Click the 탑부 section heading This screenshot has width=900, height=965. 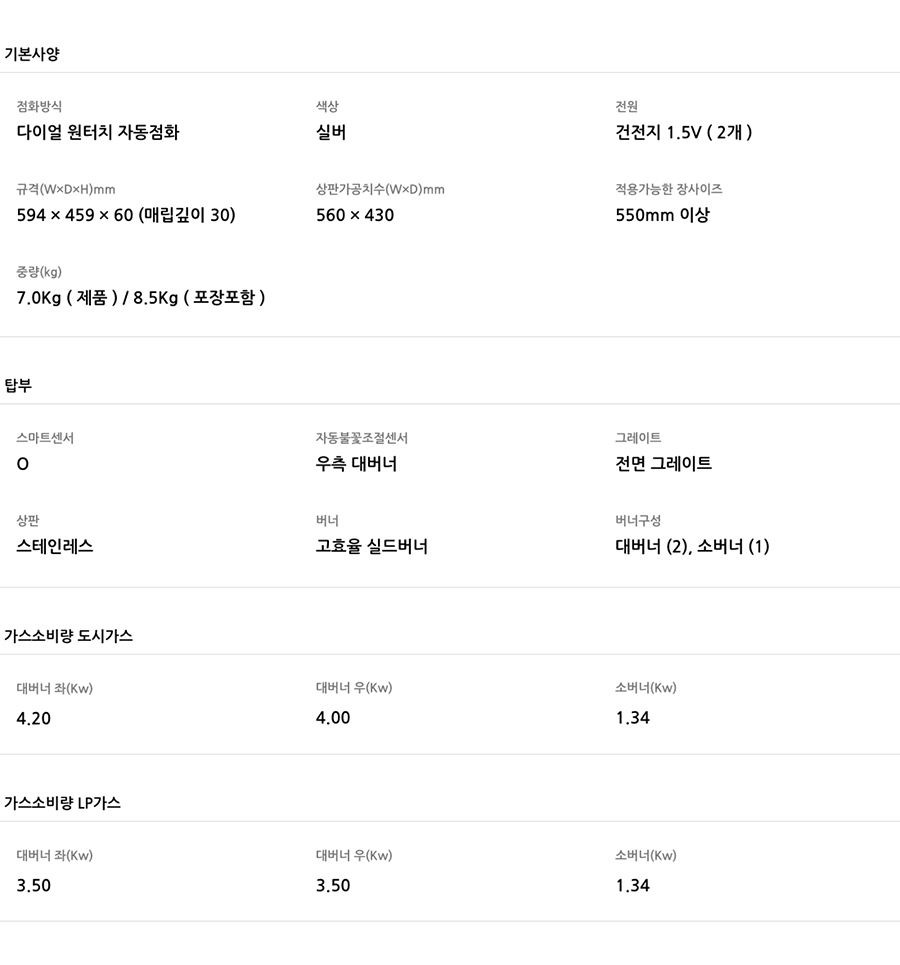pos(18,385)
